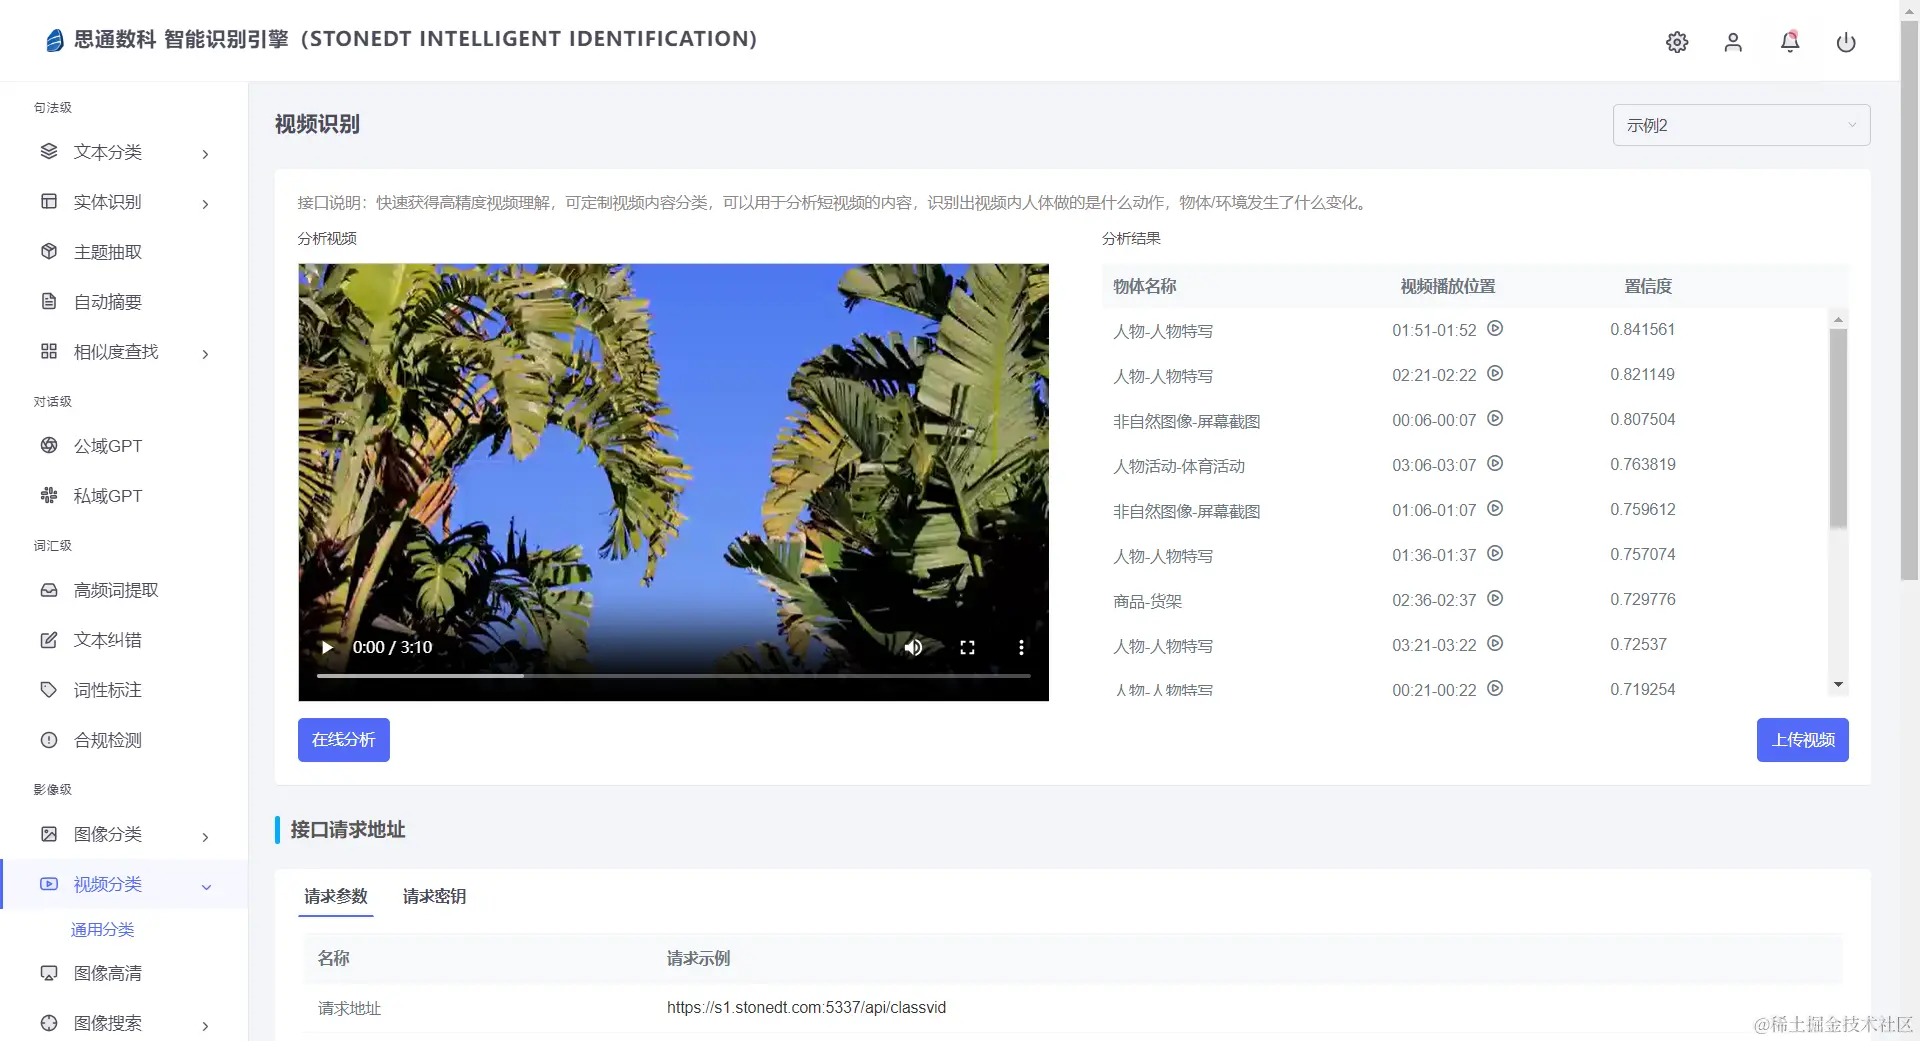Open 合规检测 menu entry
This screenshot has width=1920, height=1041.
[108, 741]
